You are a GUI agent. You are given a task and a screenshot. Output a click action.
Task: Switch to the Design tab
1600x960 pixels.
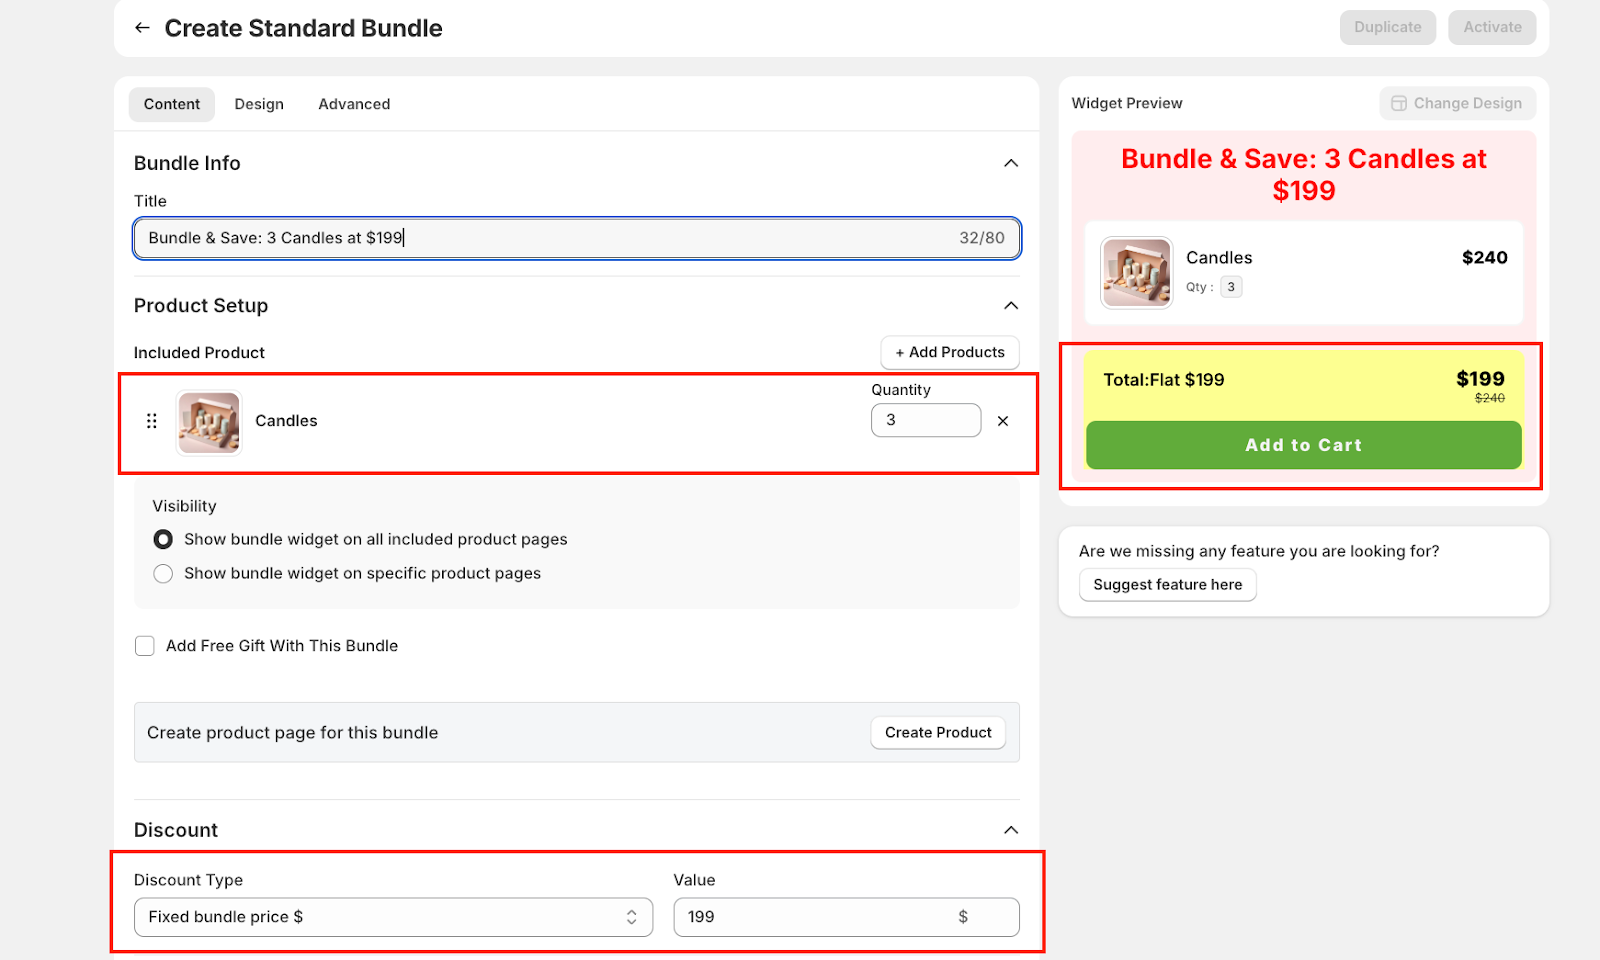click(x=259, y=104)
